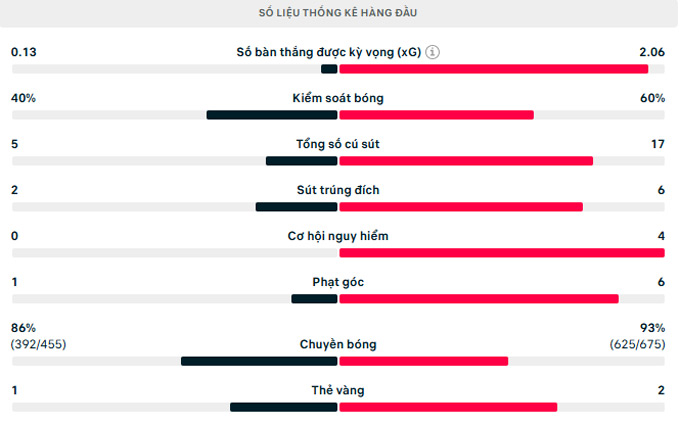Select the red total shots bar for 17
The width and height of the screenshot is (680, 425).
[466, 161]
